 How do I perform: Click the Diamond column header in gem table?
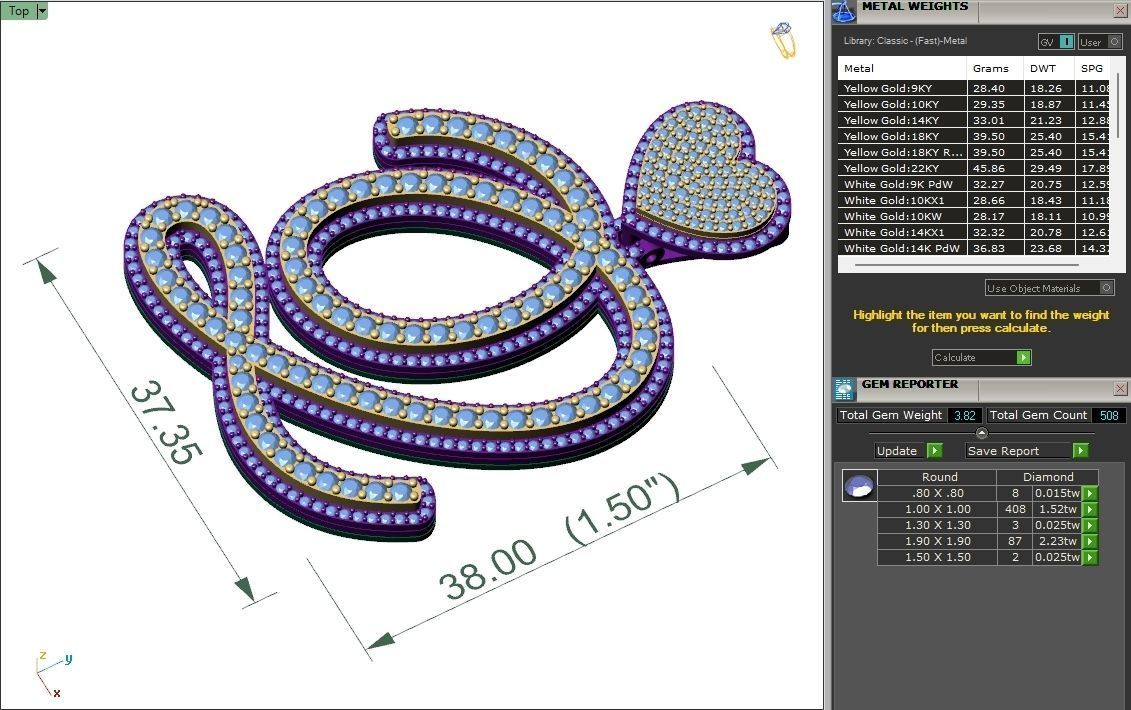(x=1048, y=477)
